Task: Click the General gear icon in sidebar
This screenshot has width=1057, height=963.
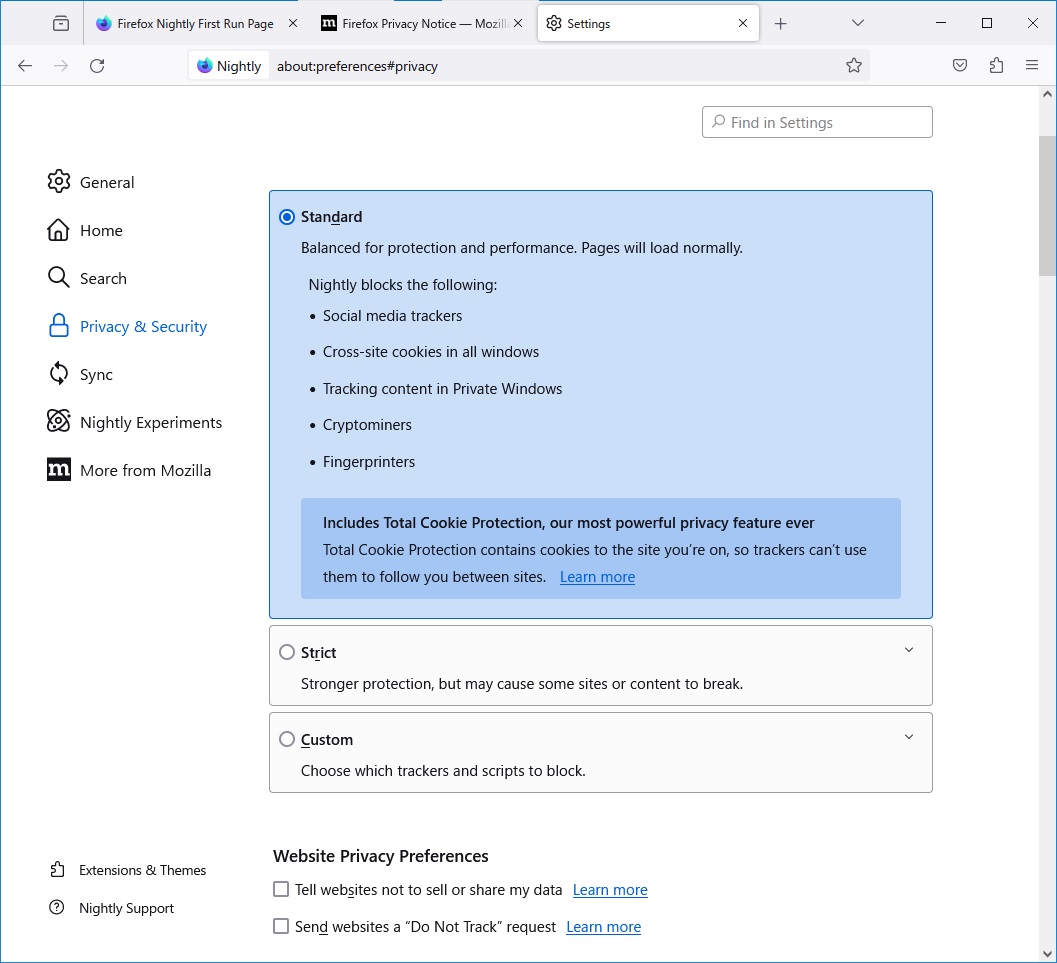Action: coord(59,181)
